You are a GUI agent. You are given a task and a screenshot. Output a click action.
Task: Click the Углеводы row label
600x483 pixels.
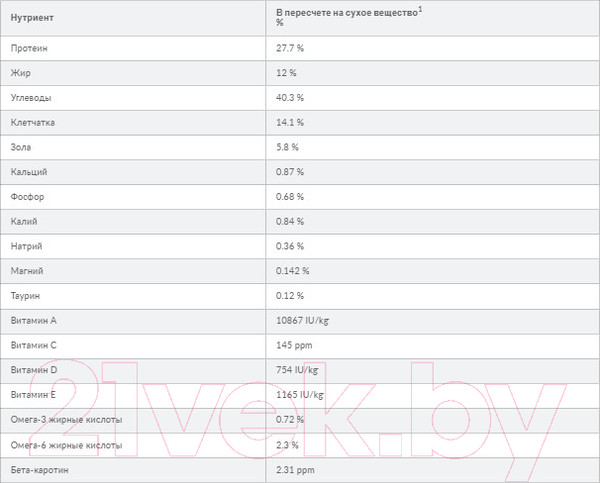32,98
